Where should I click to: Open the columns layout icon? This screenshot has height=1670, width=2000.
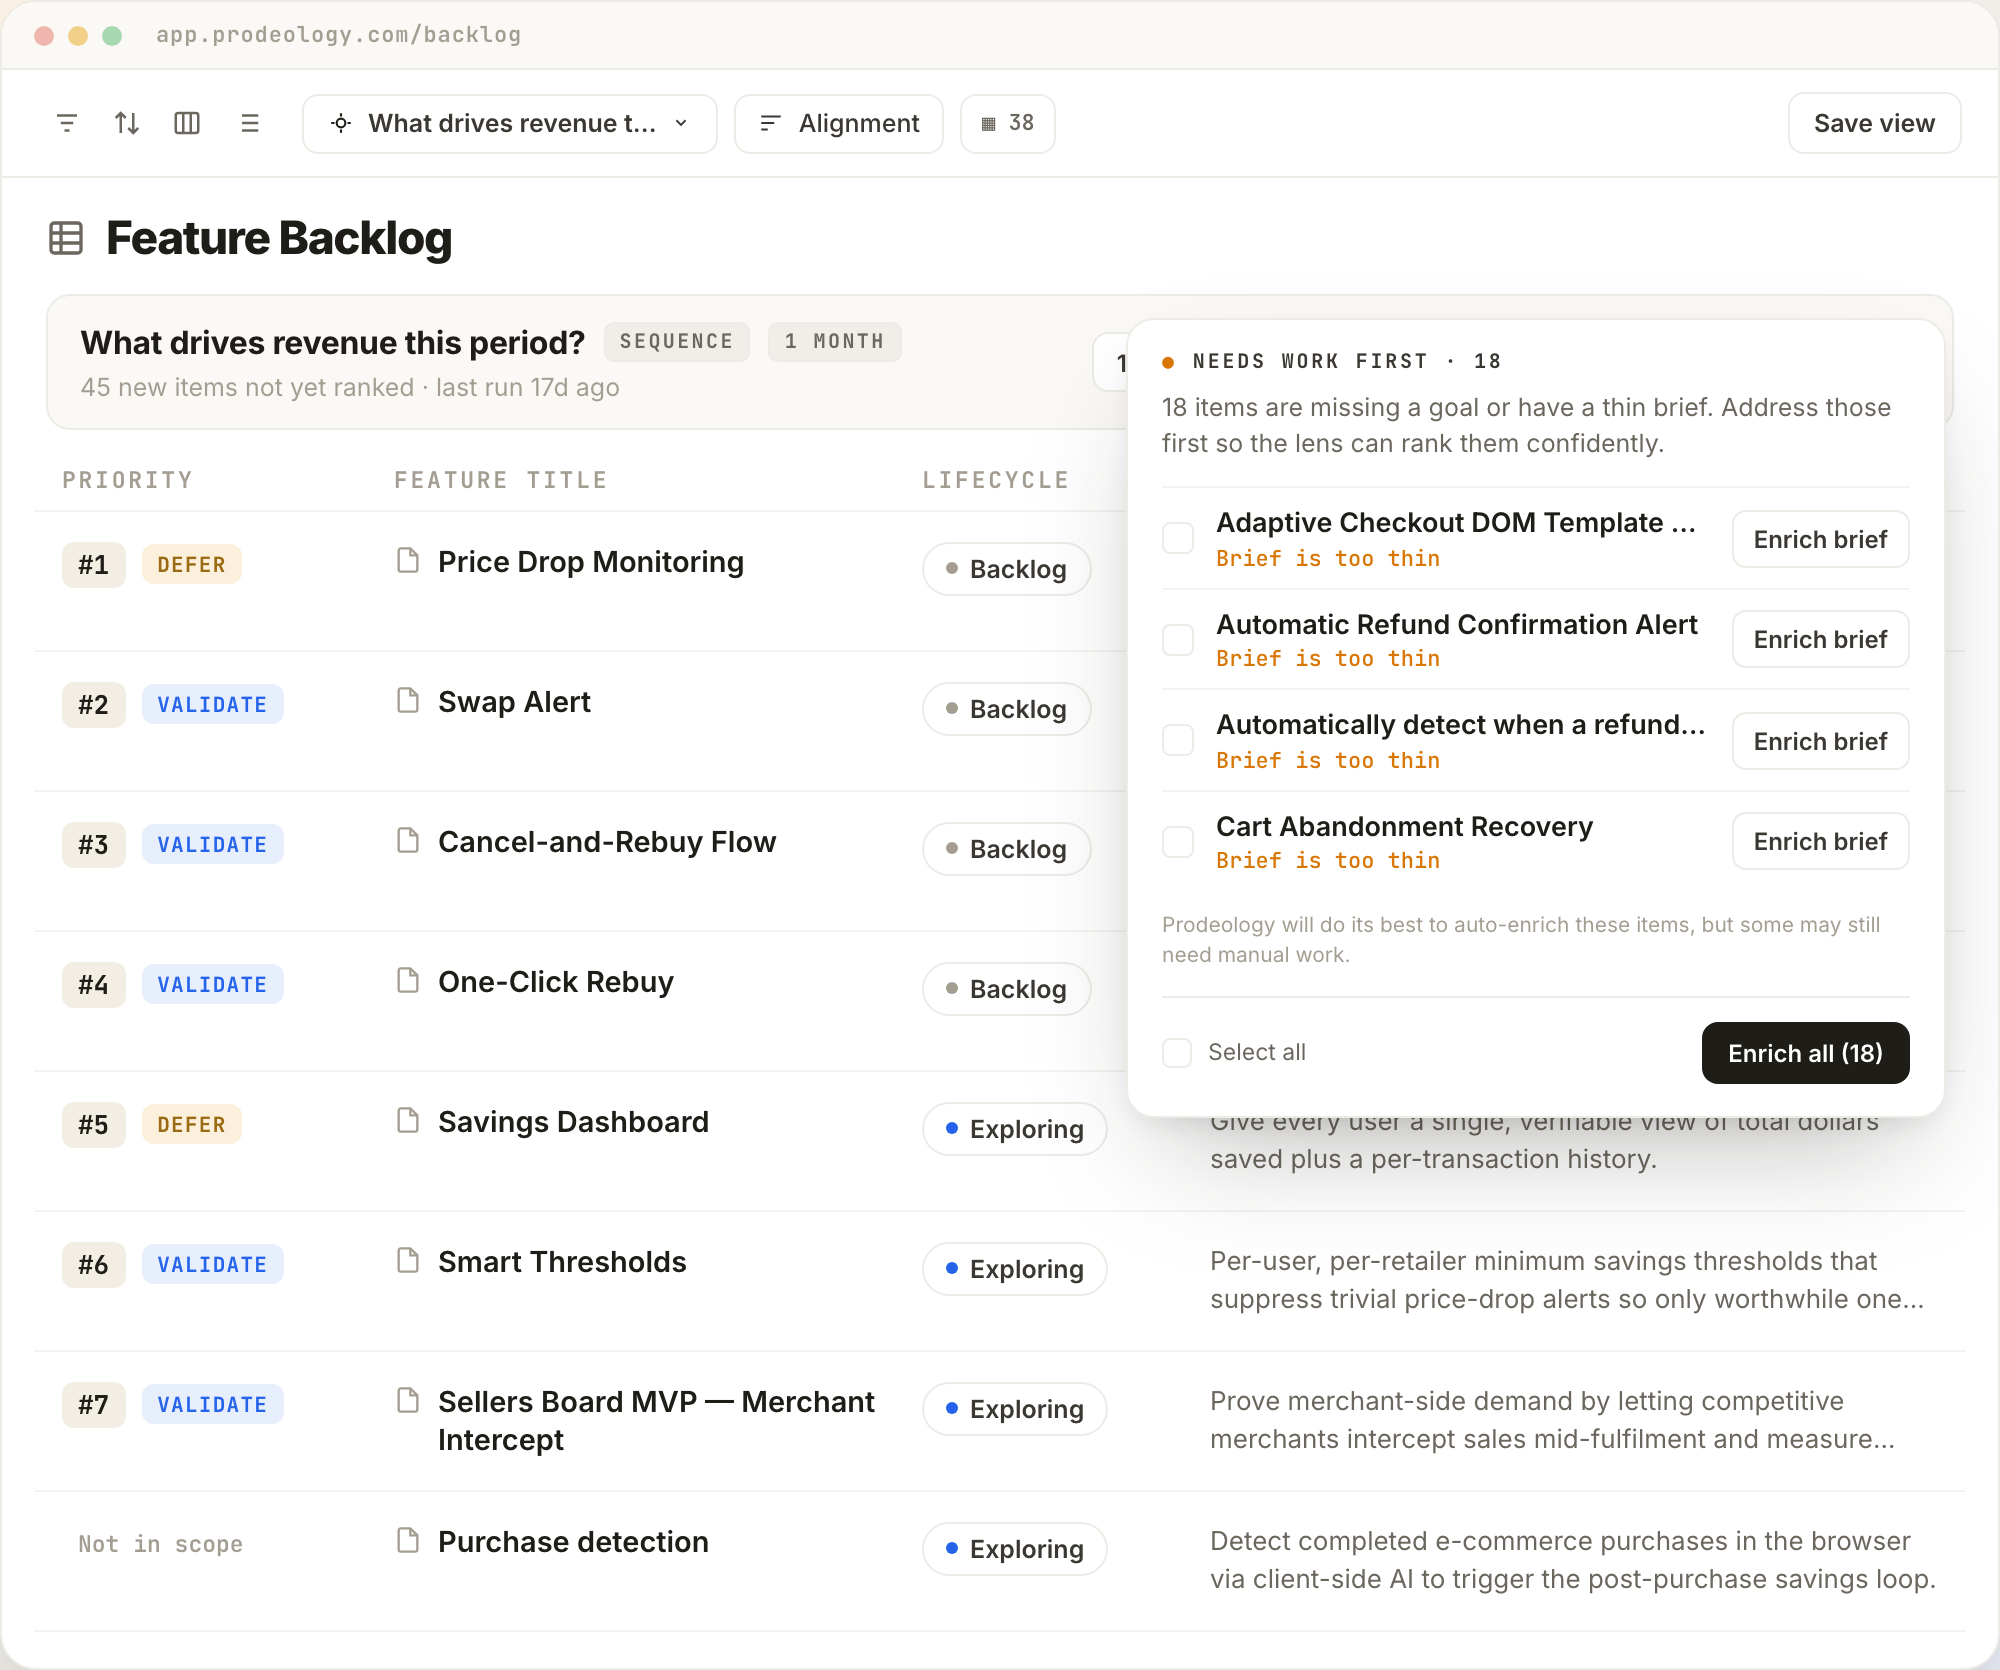[187, 123]
